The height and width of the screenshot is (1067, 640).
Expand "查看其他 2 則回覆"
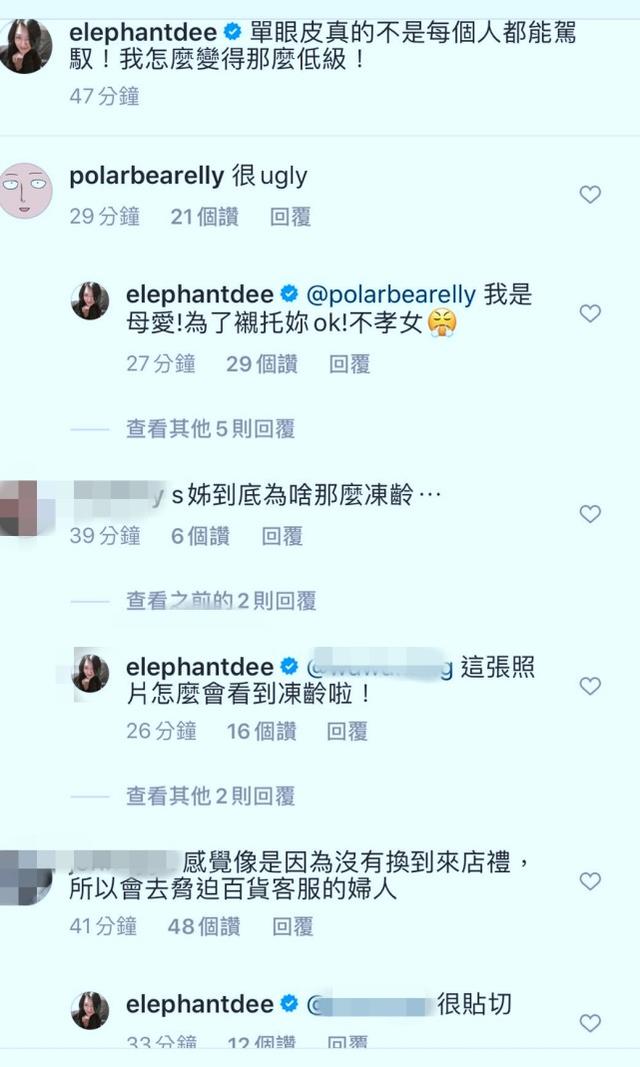(x=210, y=796)
